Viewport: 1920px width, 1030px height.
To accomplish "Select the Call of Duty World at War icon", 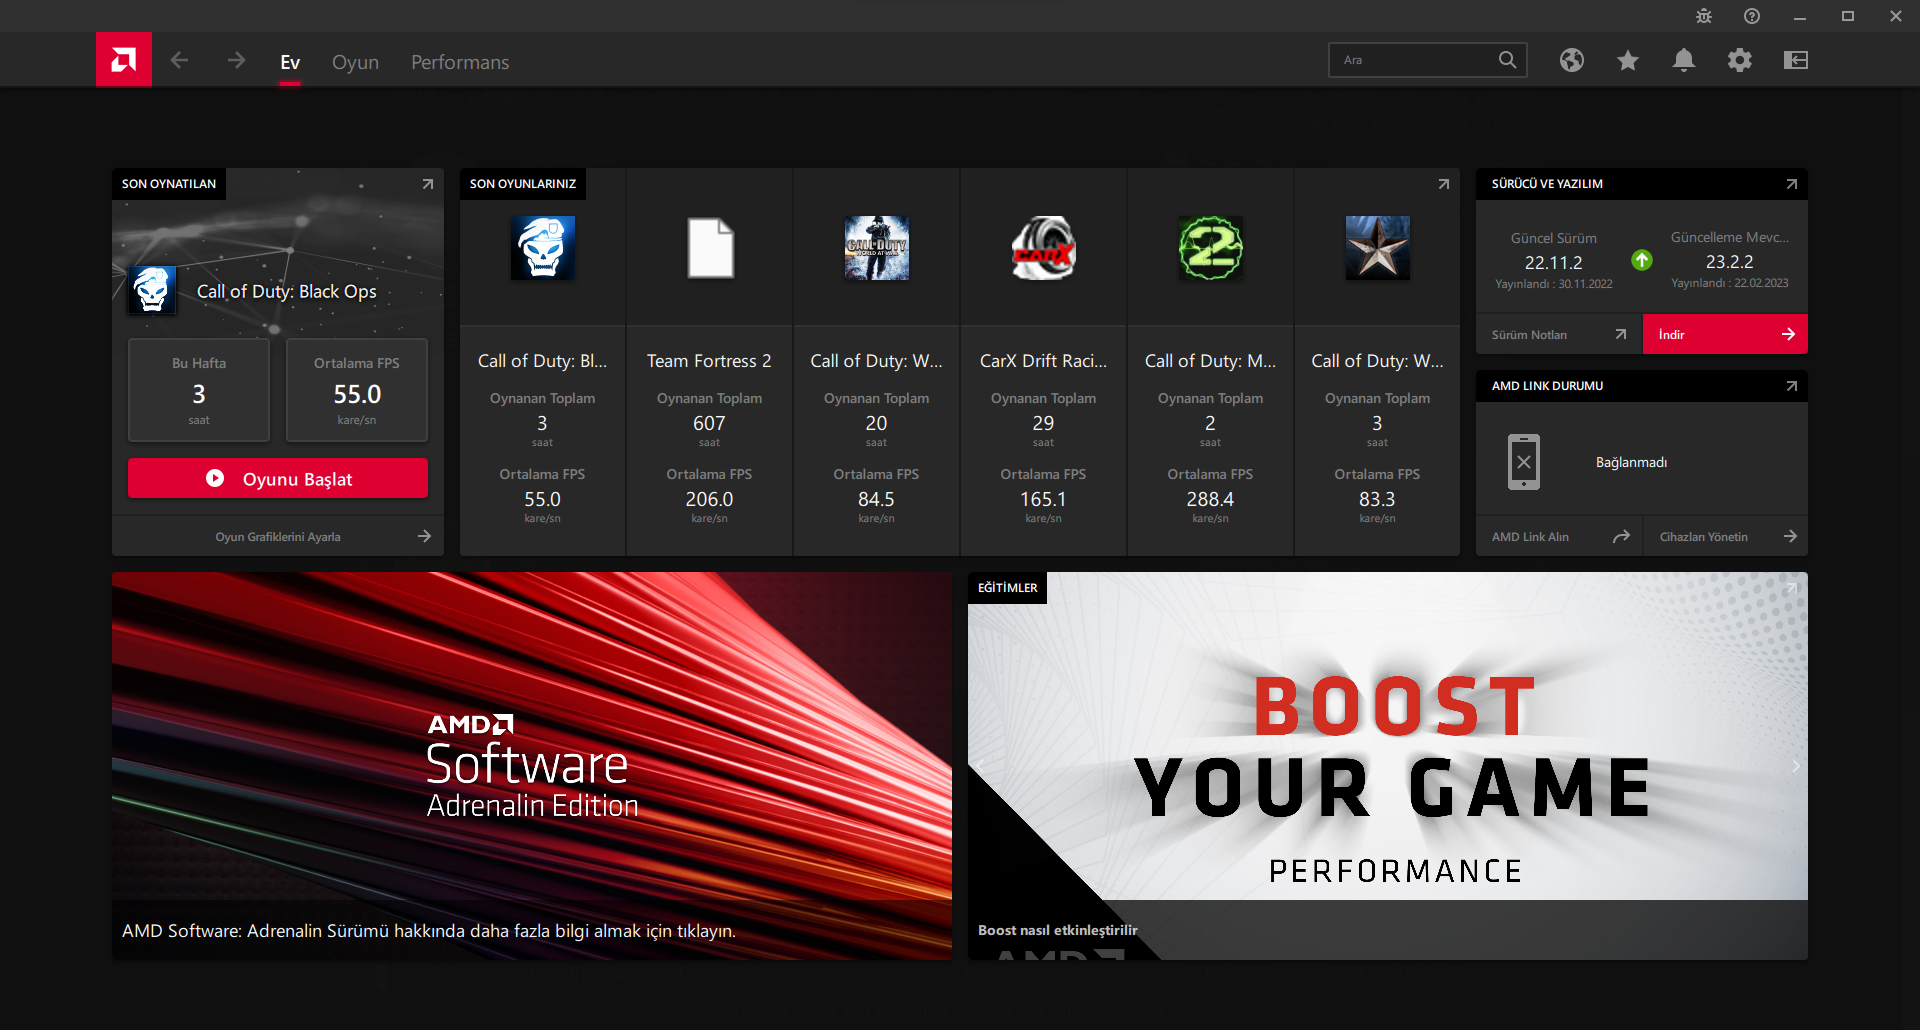I will (877, 248).
